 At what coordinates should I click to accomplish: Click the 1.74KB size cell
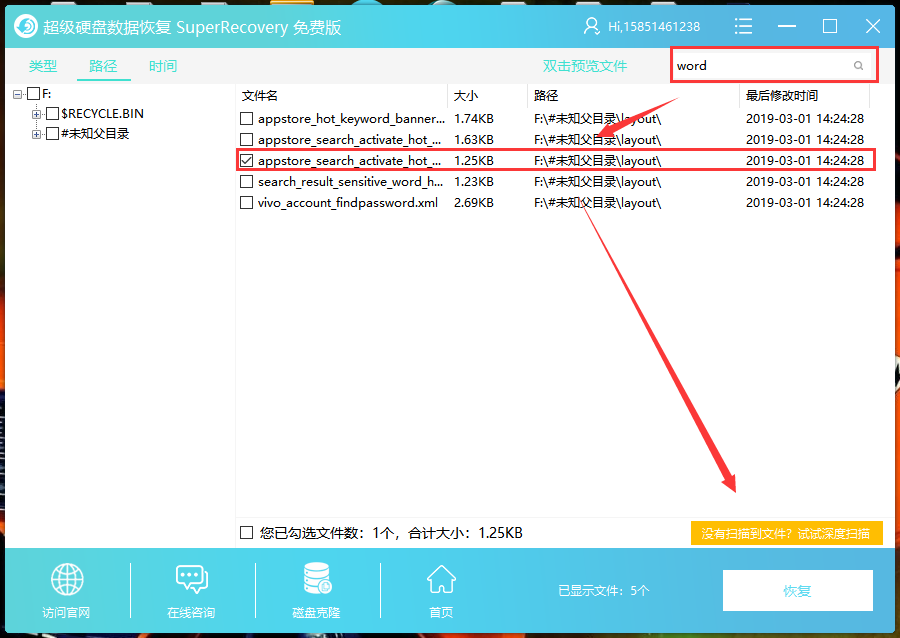tap(474, 119)
